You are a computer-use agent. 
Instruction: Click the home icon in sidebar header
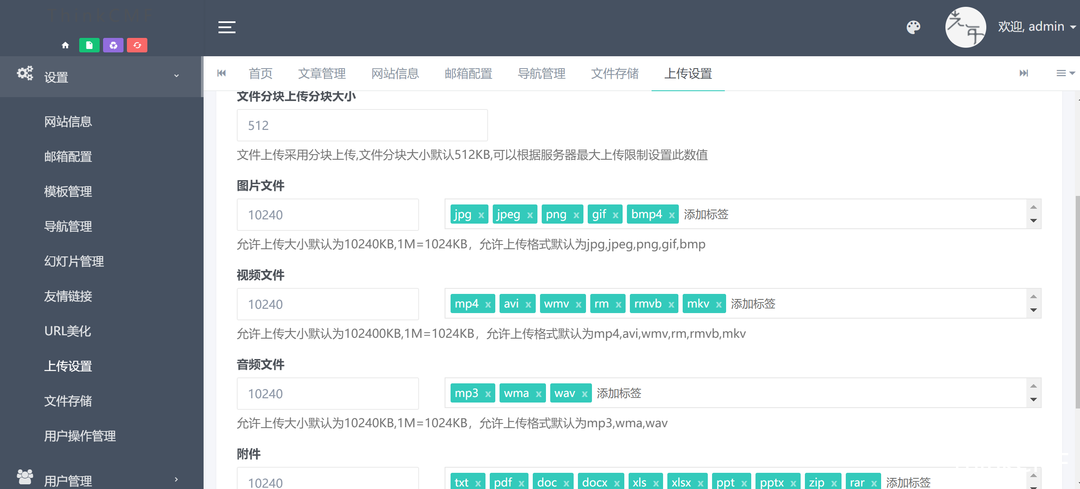click(x=65, y=45)
